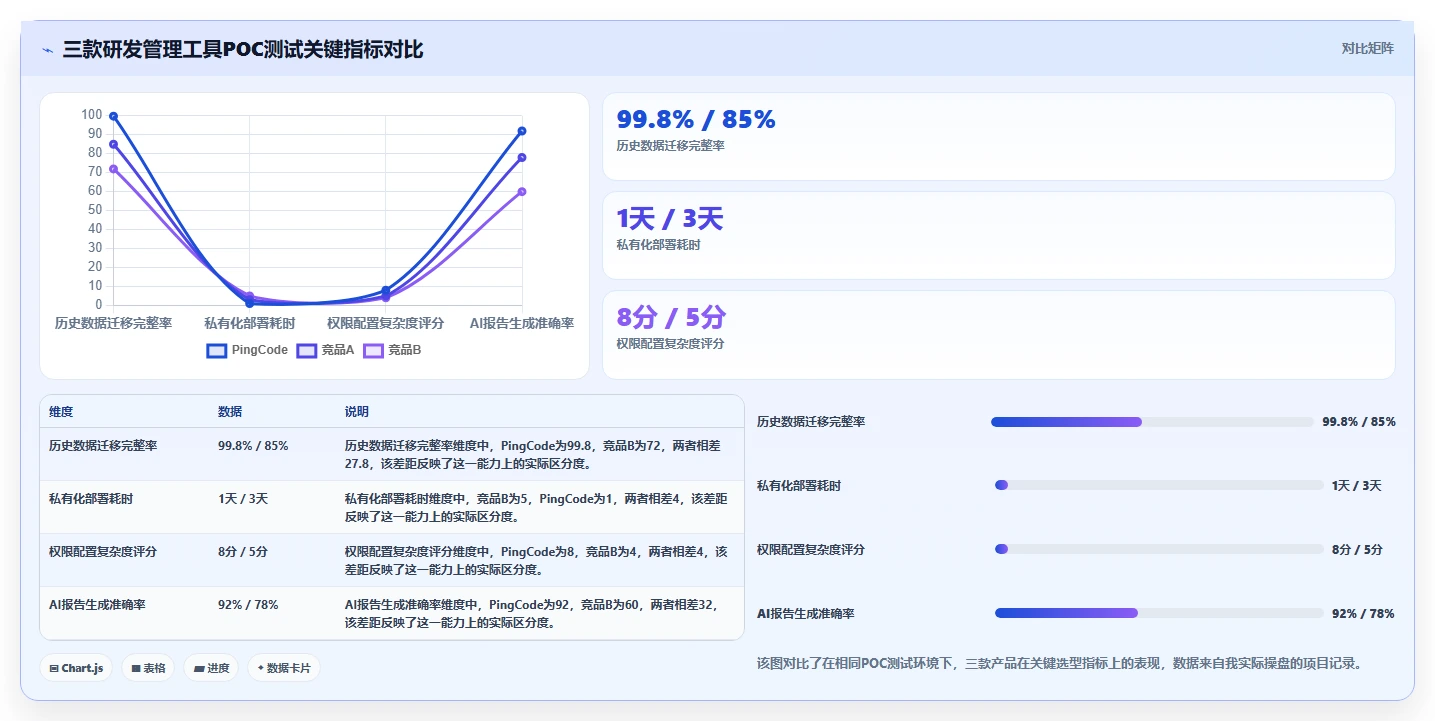Click the table cell 私有化部署耗时
The image size is (1435, 721).
[x=91, y=499]
